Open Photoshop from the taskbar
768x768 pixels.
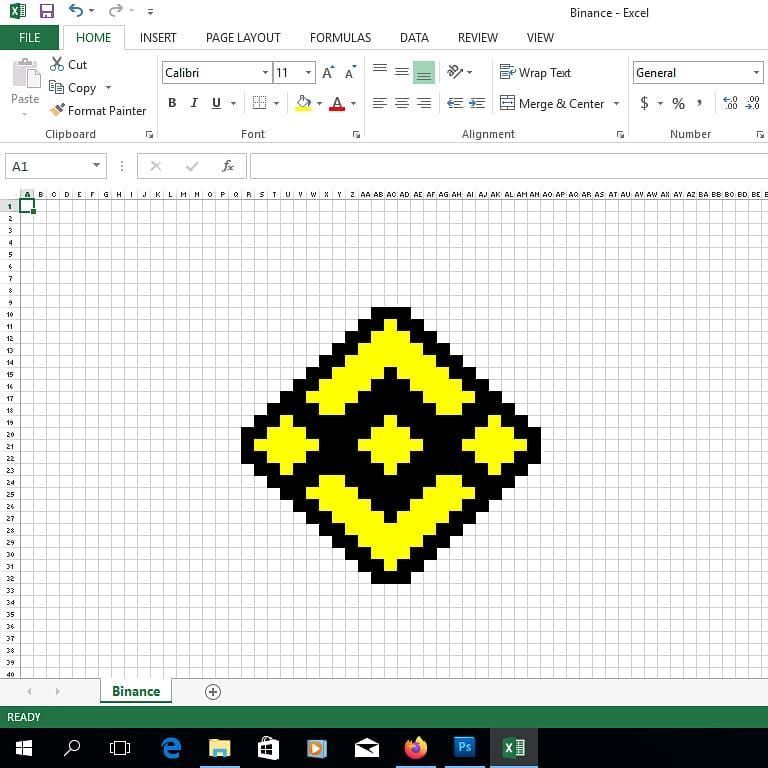(464, 747)
